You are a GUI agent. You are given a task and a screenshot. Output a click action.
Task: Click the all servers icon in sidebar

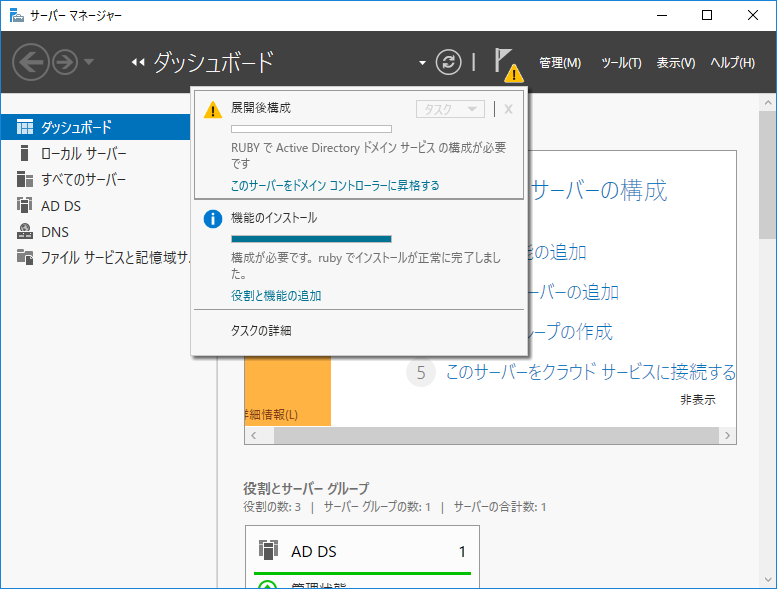[25, 179]
